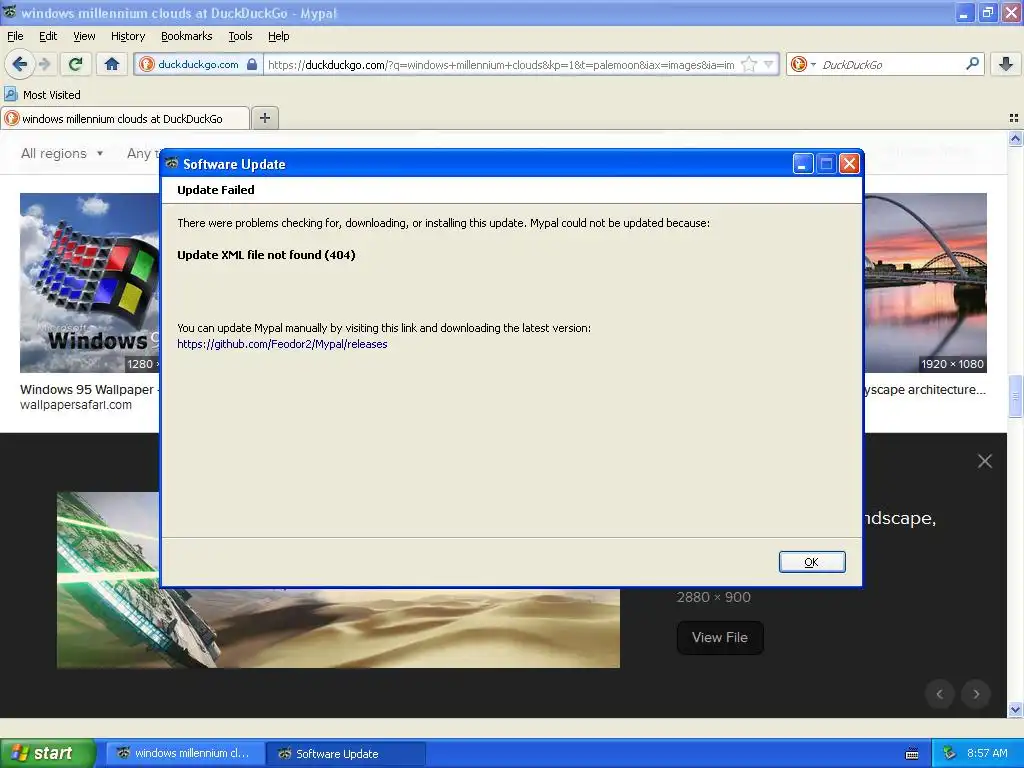Click the URL text in the address bar
This screenshot has height=768, width=1024.
pyautogui.click(x=501, y=65)
